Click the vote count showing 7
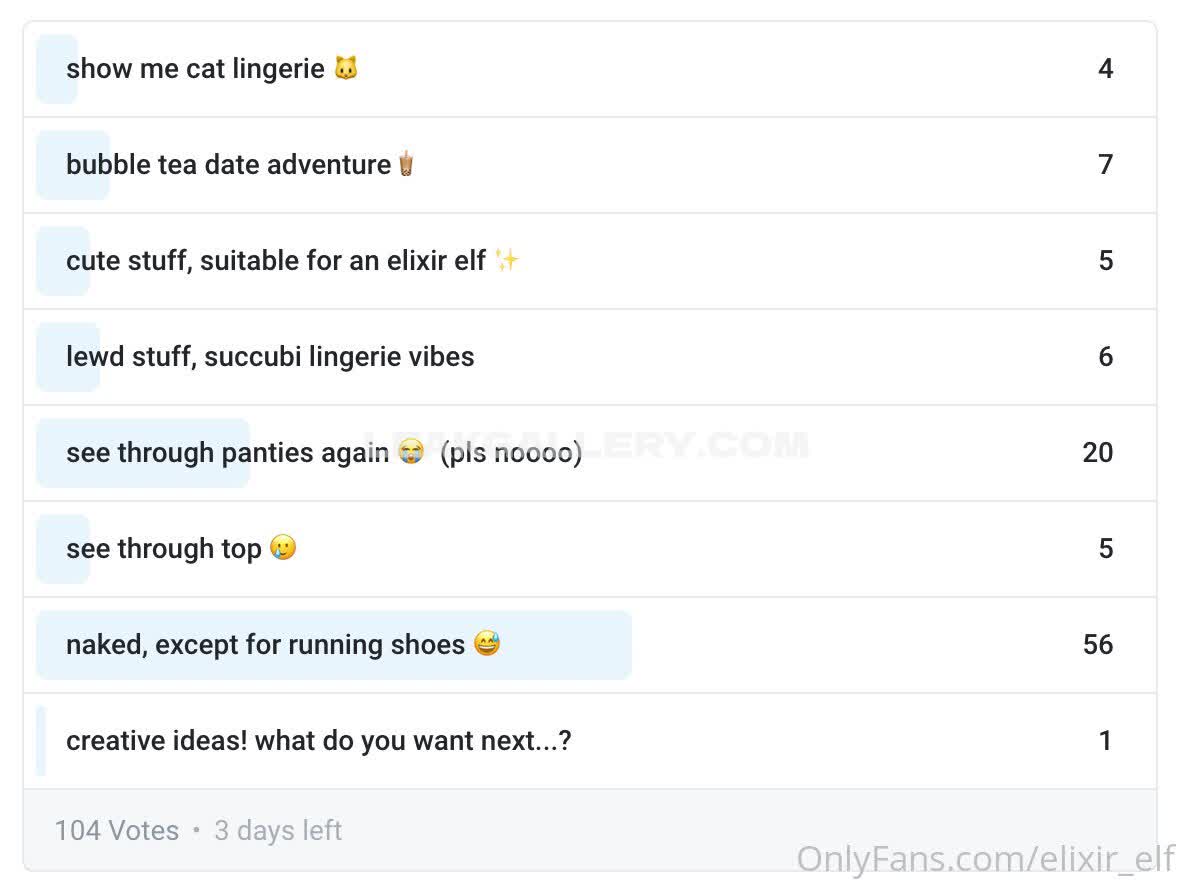 (1105, 164)
